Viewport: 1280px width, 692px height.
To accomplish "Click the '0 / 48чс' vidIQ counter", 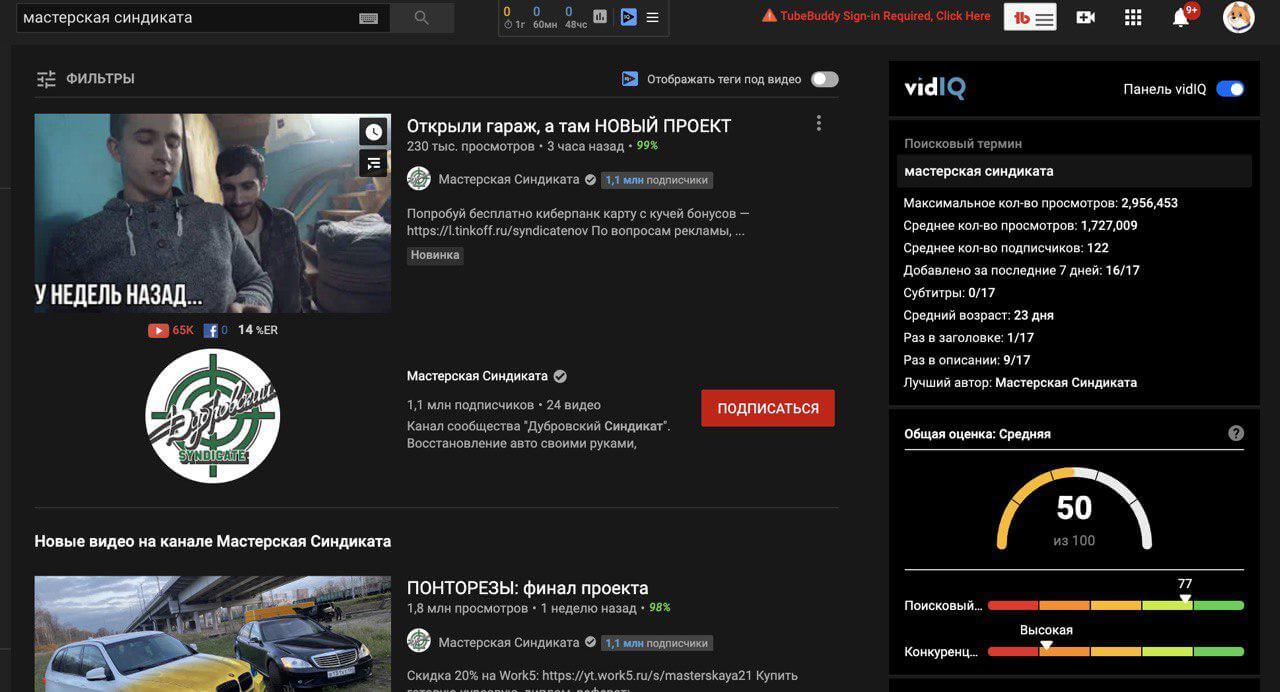I will (575, 17).
